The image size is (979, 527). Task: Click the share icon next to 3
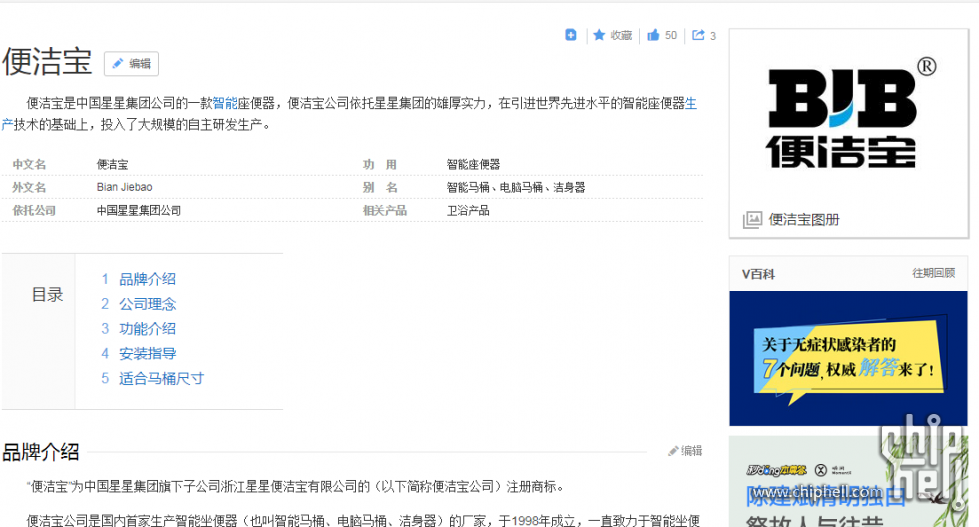click(698, 35)
